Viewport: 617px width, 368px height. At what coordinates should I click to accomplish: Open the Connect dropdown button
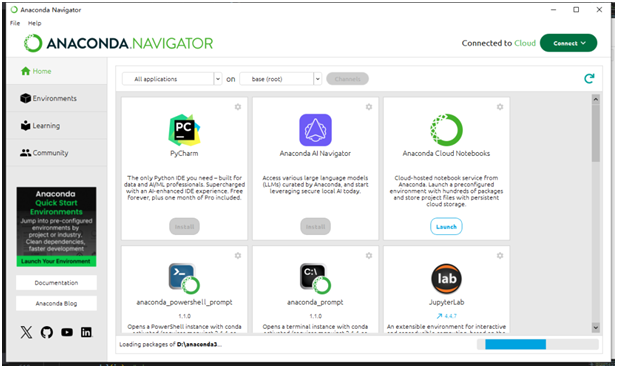pos(569,43)
